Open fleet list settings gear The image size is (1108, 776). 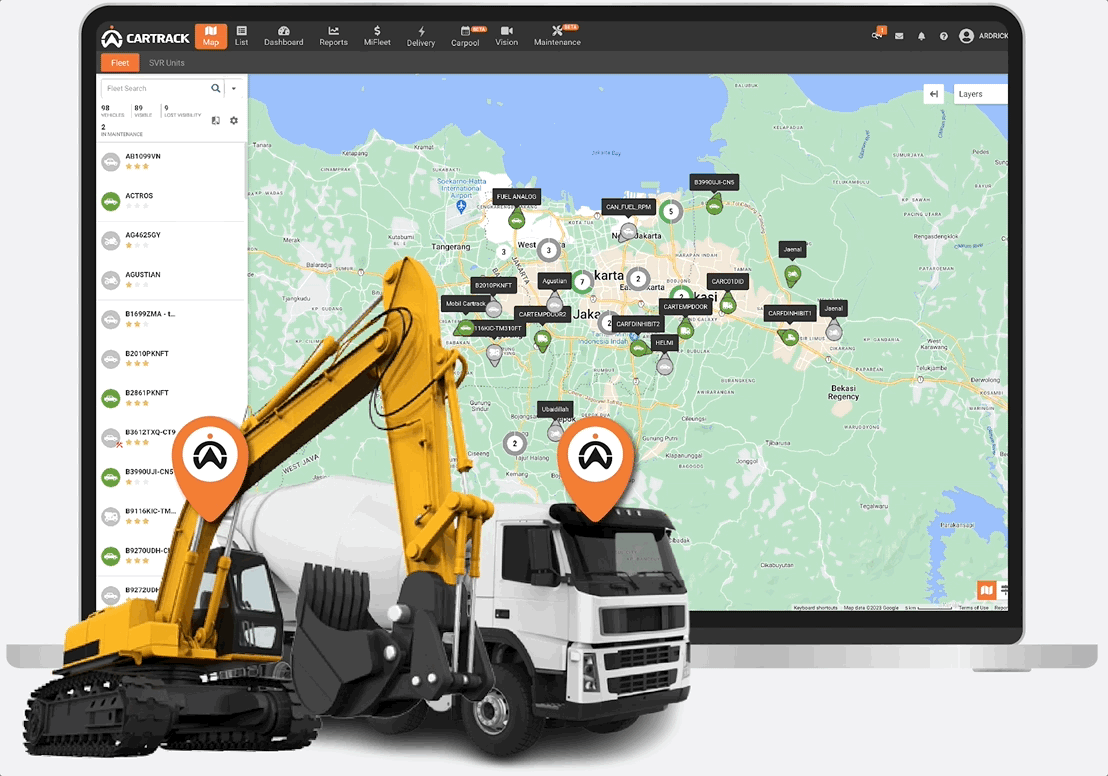tap(234, 120)
